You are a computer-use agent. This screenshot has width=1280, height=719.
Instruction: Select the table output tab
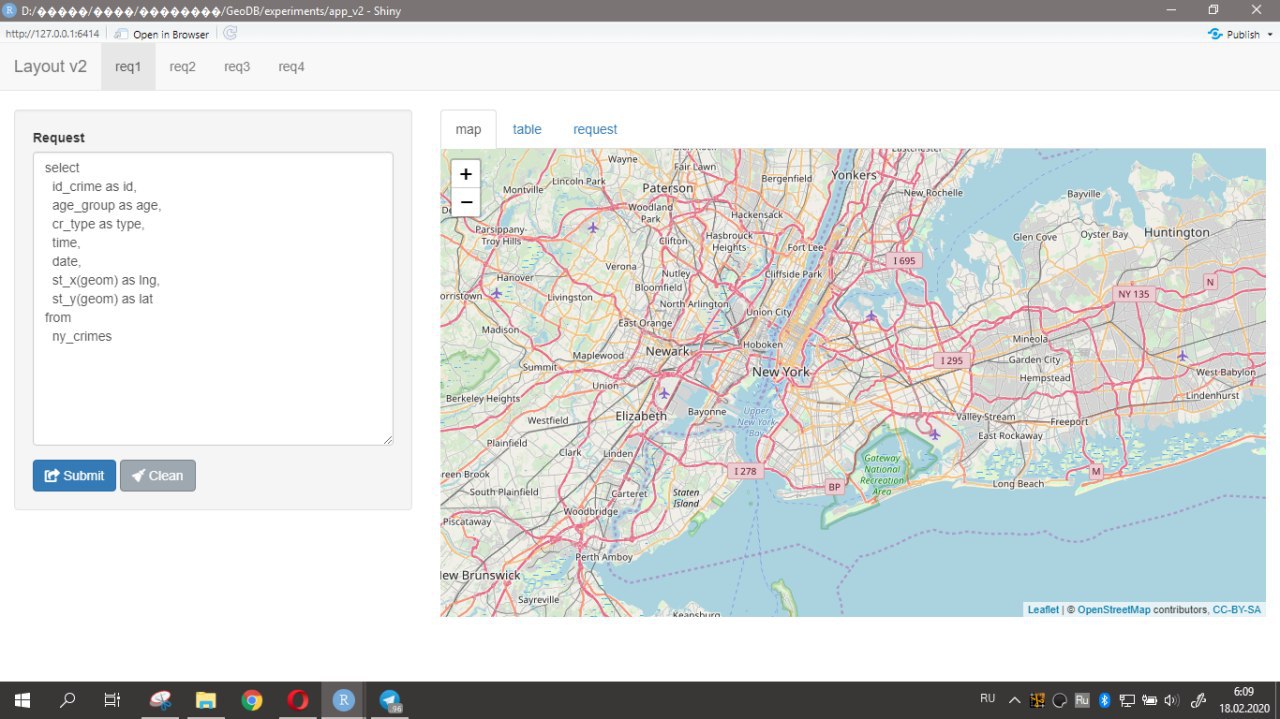527,129
